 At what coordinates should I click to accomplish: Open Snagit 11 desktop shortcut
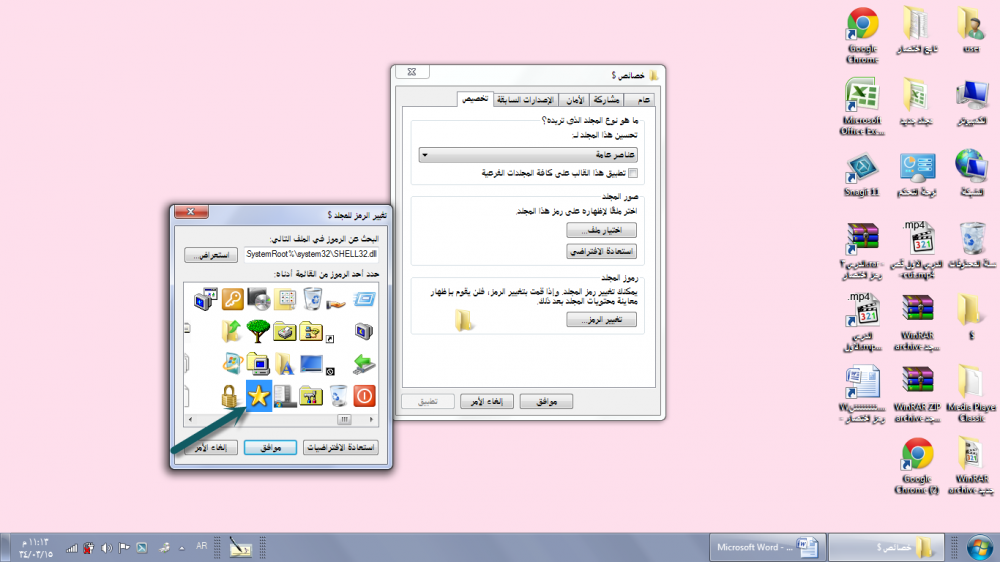[862, 172]
